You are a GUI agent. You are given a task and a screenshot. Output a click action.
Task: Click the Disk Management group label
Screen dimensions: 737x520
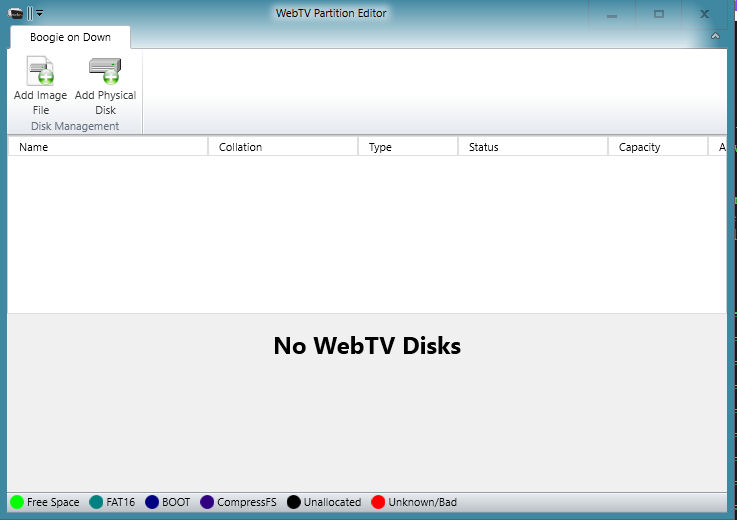(x=75, y=126)
